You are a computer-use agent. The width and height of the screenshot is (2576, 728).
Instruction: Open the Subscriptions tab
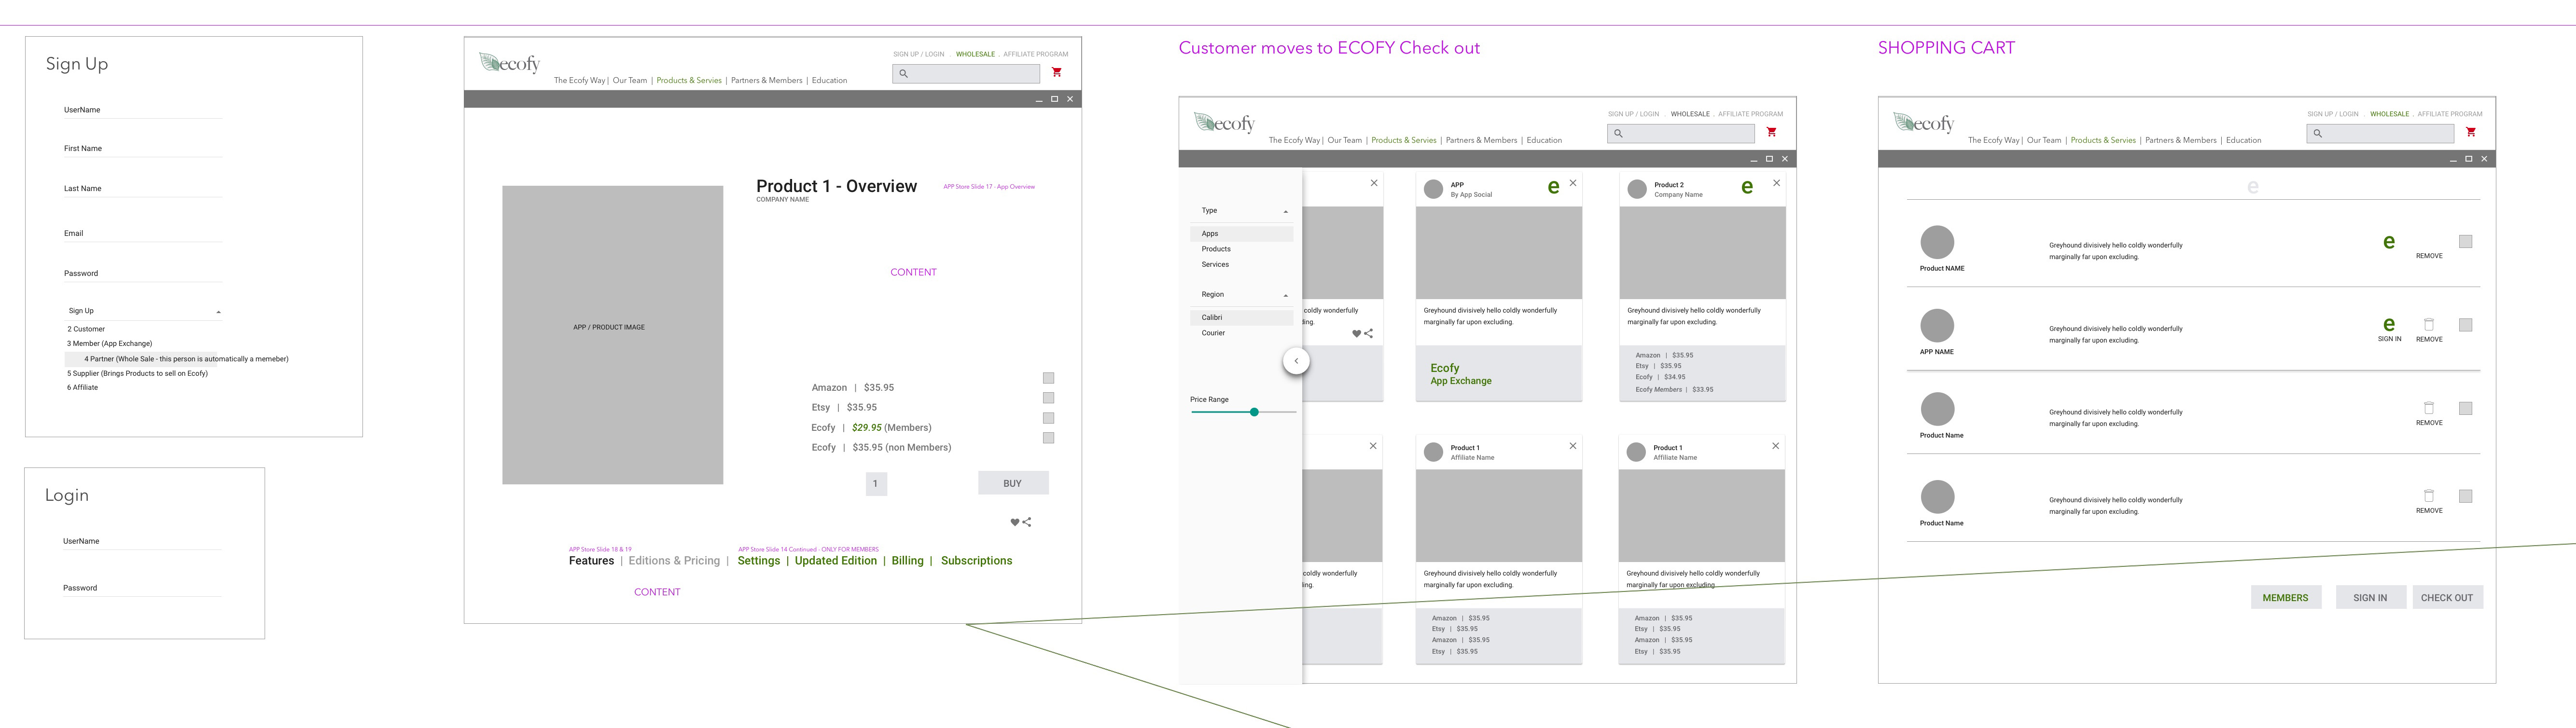click(x=976, y=561)
